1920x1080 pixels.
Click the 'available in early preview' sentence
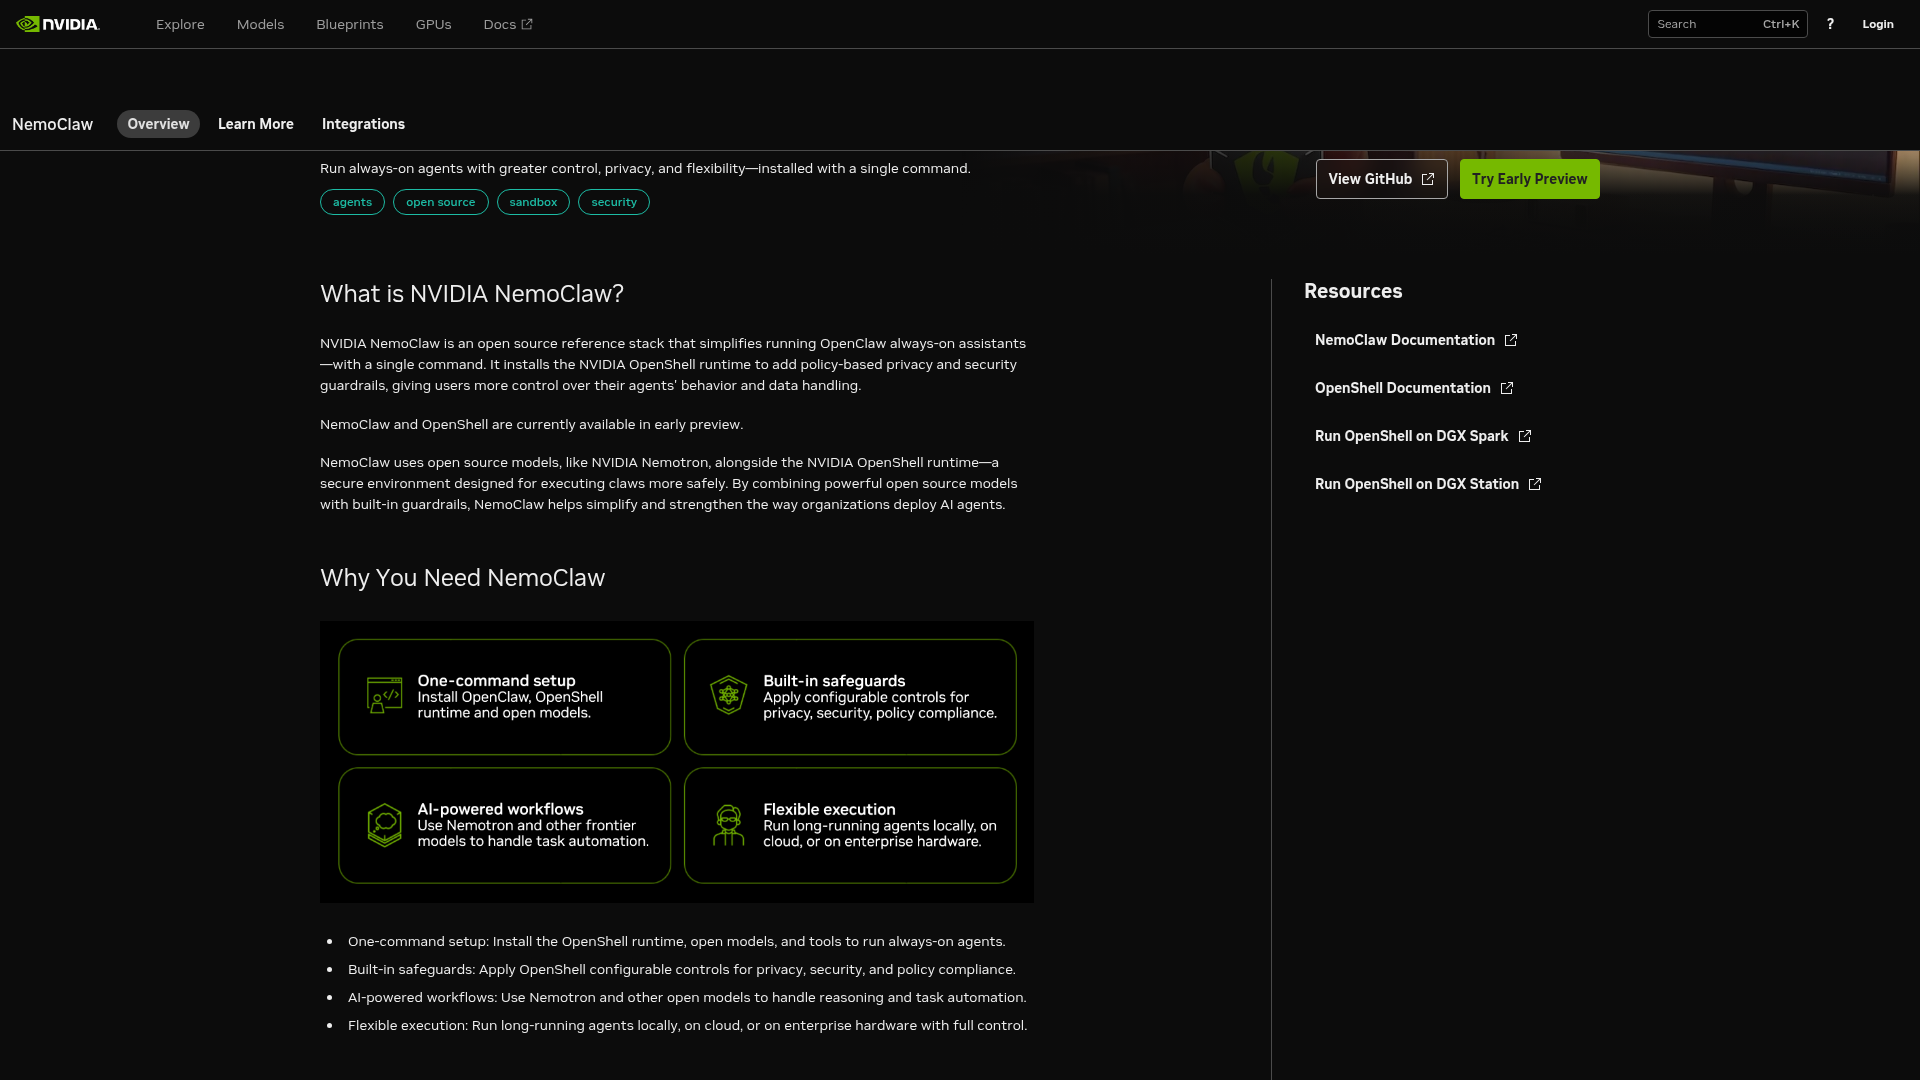(531, 424)
